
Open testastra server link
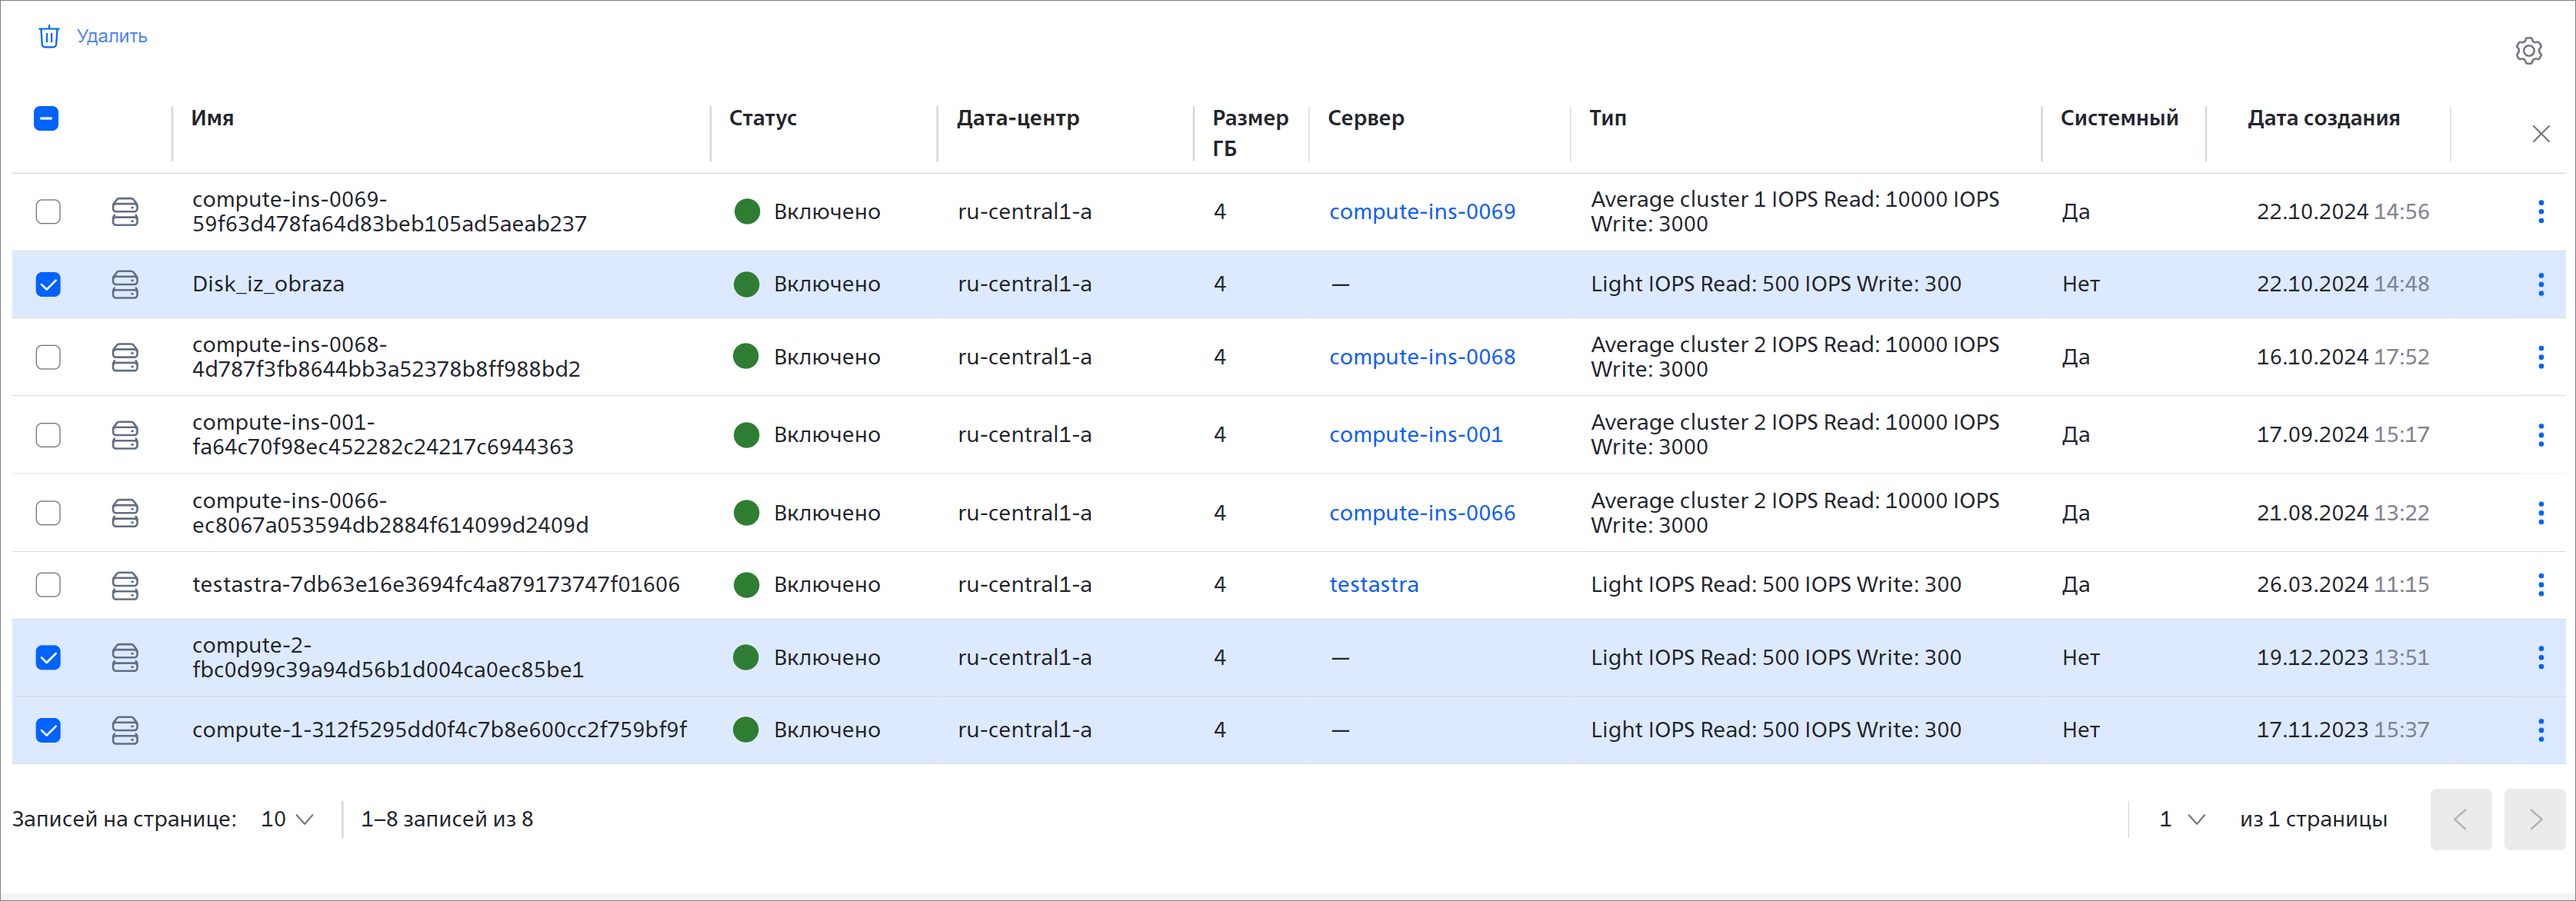tap(1374, 585)
